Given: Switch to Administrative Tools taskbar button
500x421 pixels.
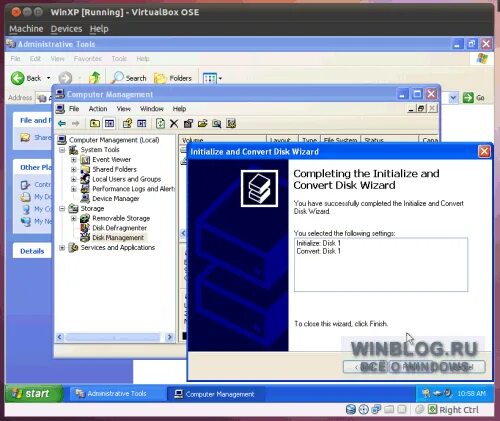Looking at the screenshot, I should 117,394.
